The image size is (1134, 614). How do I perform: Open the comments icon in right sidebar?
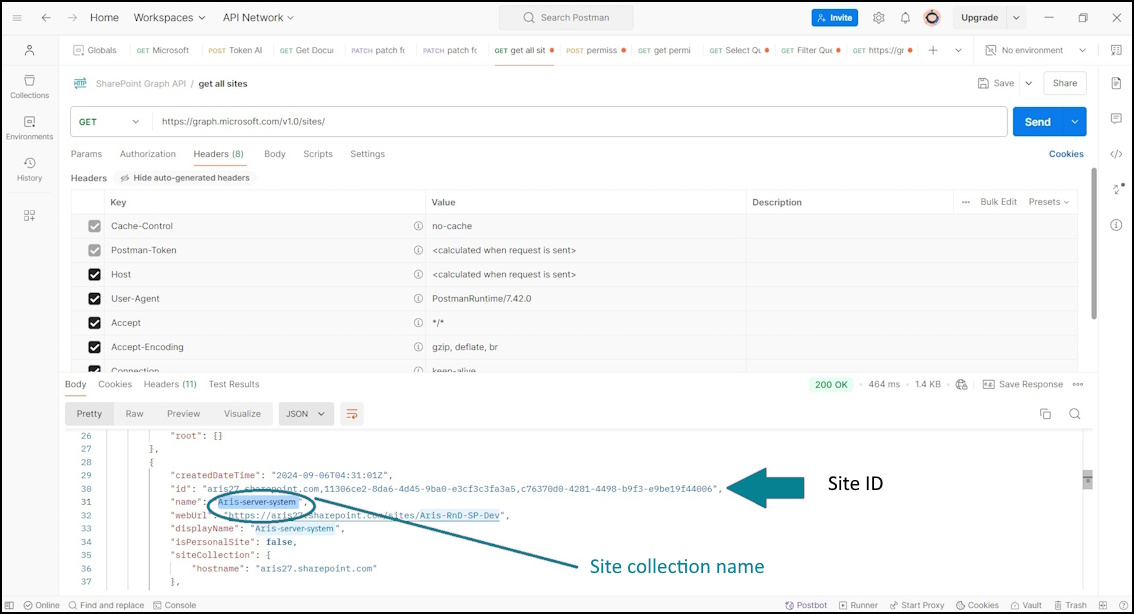1116,118
